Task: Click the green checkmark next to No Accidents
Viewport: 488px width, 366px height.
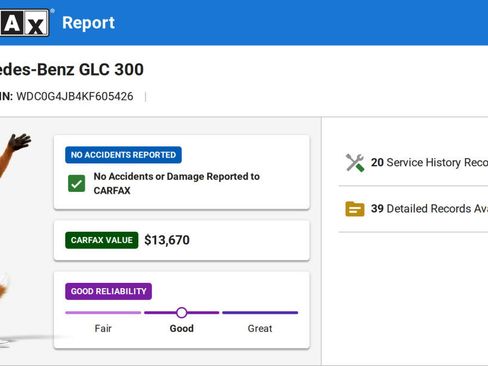Action: point(76,183)
